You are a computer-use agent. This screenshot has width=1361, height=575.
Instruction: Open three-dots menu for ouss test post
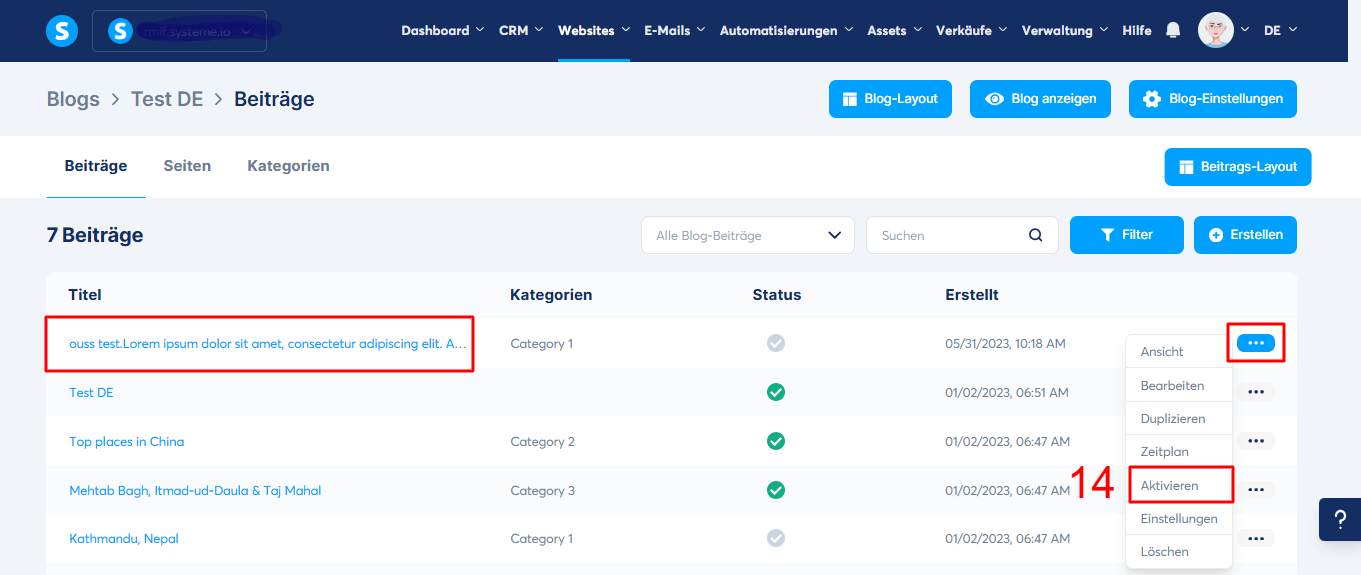[1256, 343]
